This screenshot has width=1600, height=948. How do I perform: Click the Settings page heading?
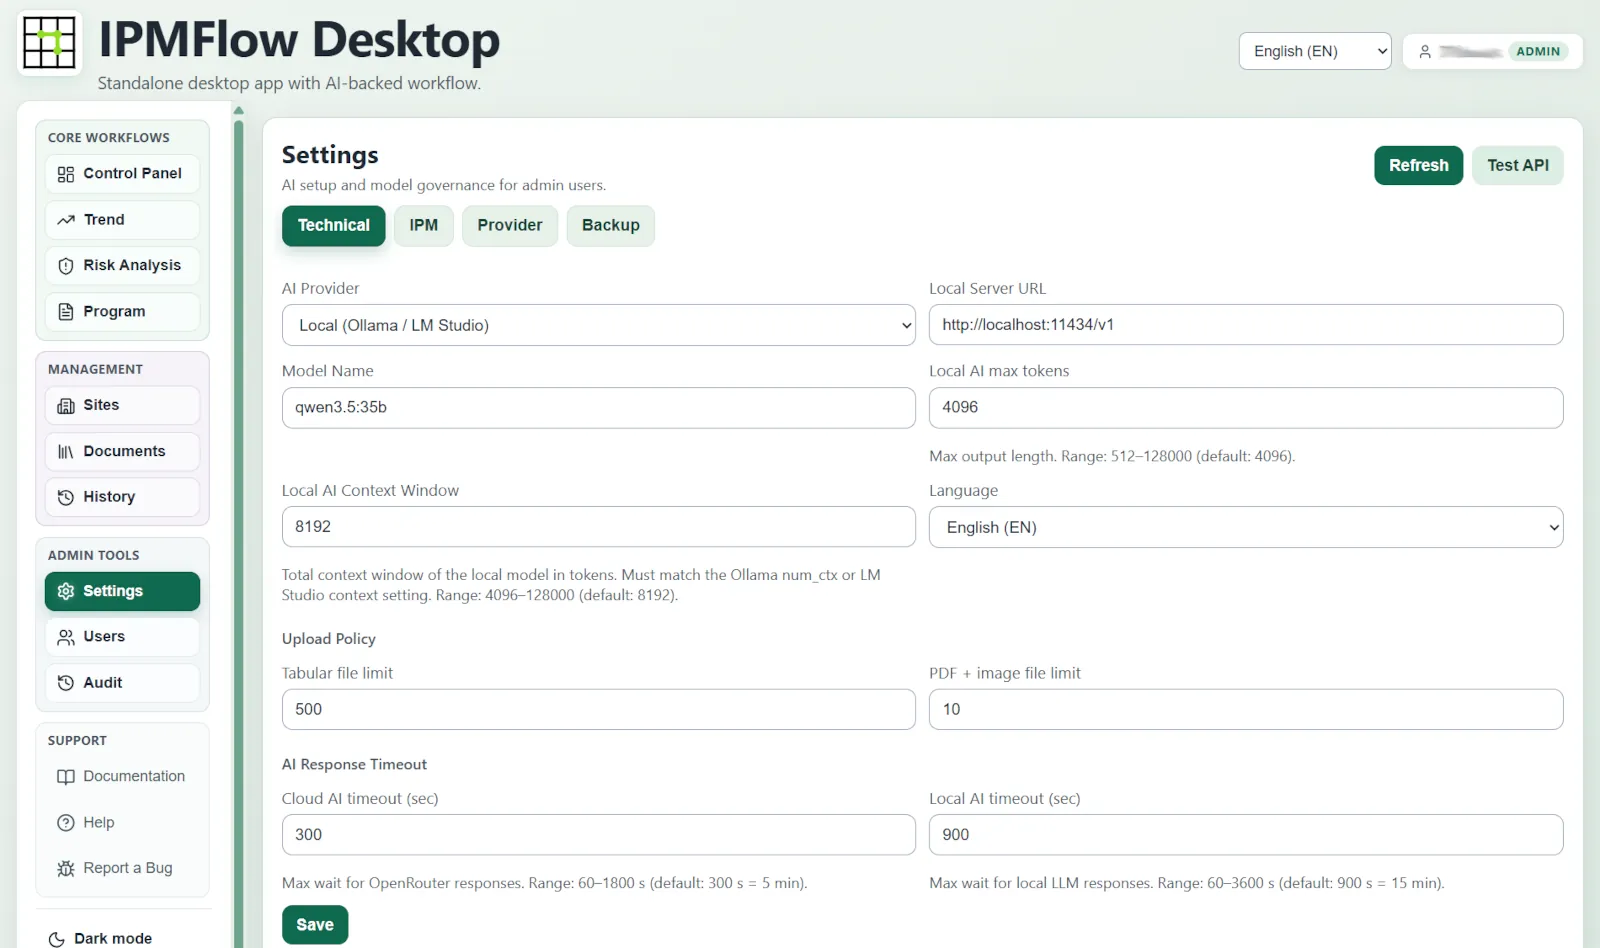pos(330,155)
